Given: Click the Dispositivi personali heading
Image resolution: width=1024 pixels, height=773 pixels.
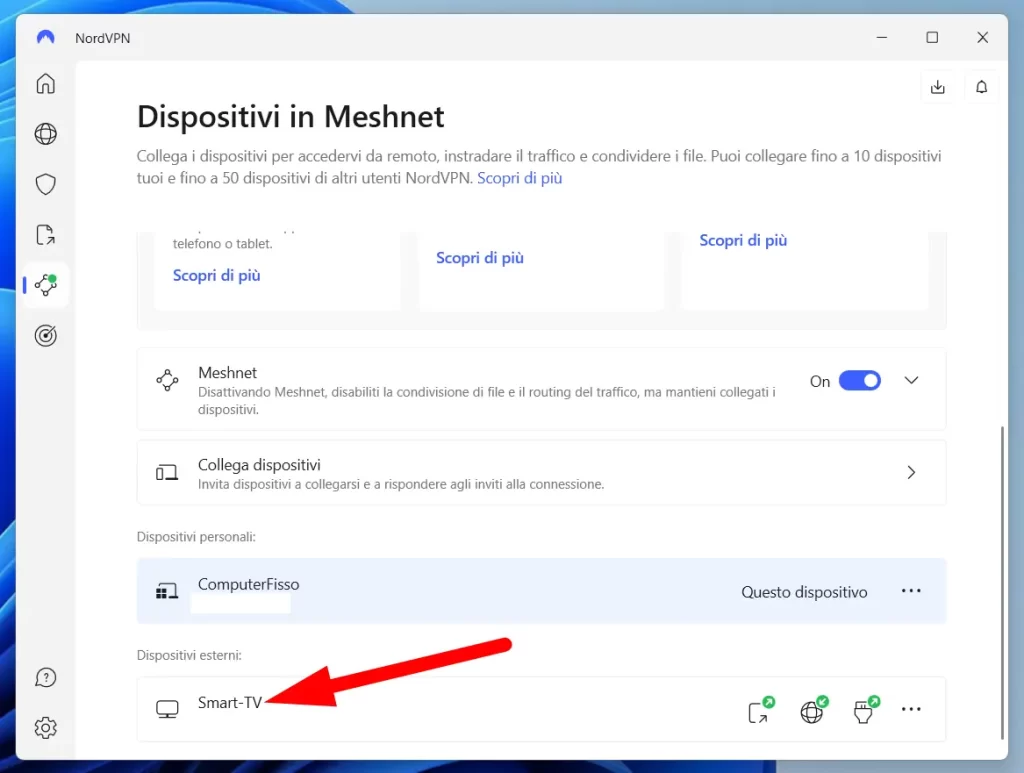Looking at the screenshot, I should pos(196,537).
